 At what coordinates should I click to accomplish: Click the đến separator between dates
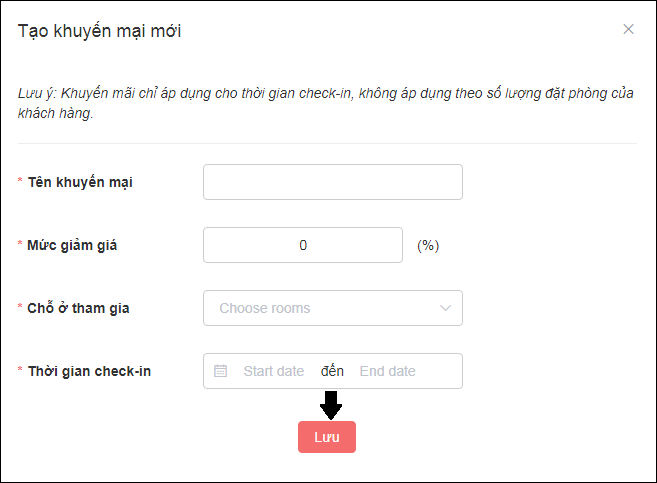pos(332,371)
